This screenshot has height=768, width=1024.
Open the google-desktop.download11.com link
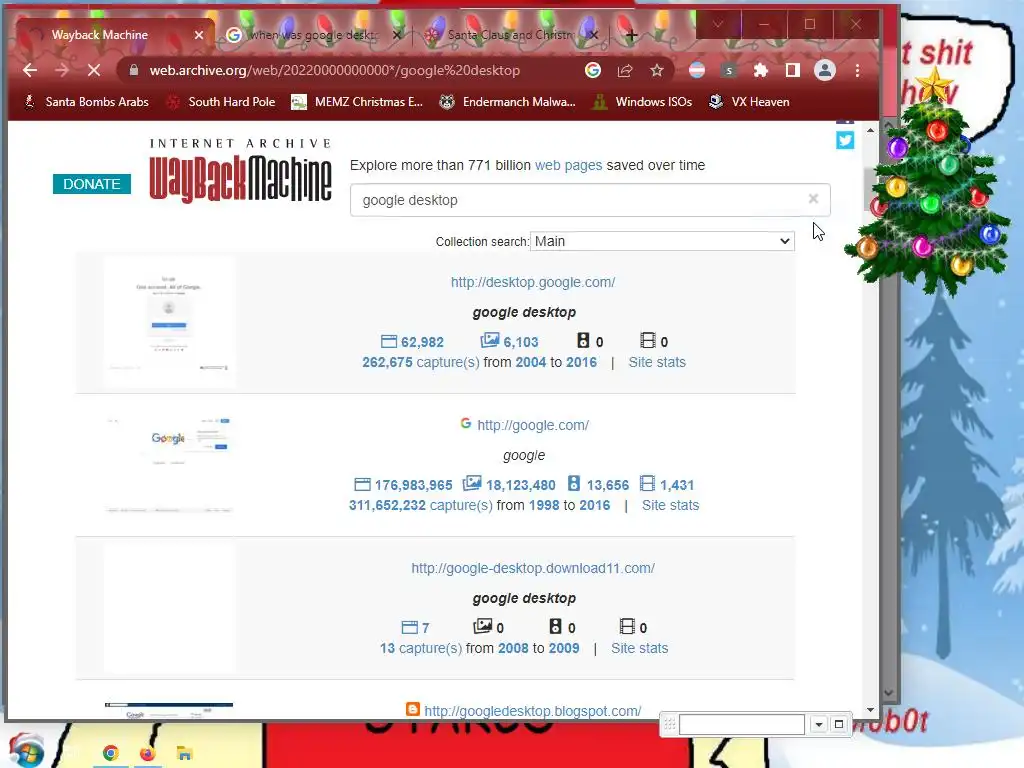(533, 568)
